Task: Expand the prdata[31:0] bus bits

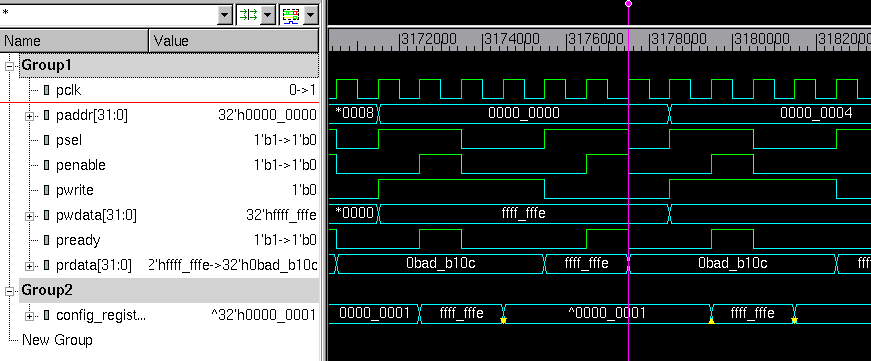Action: coord(29,266)
